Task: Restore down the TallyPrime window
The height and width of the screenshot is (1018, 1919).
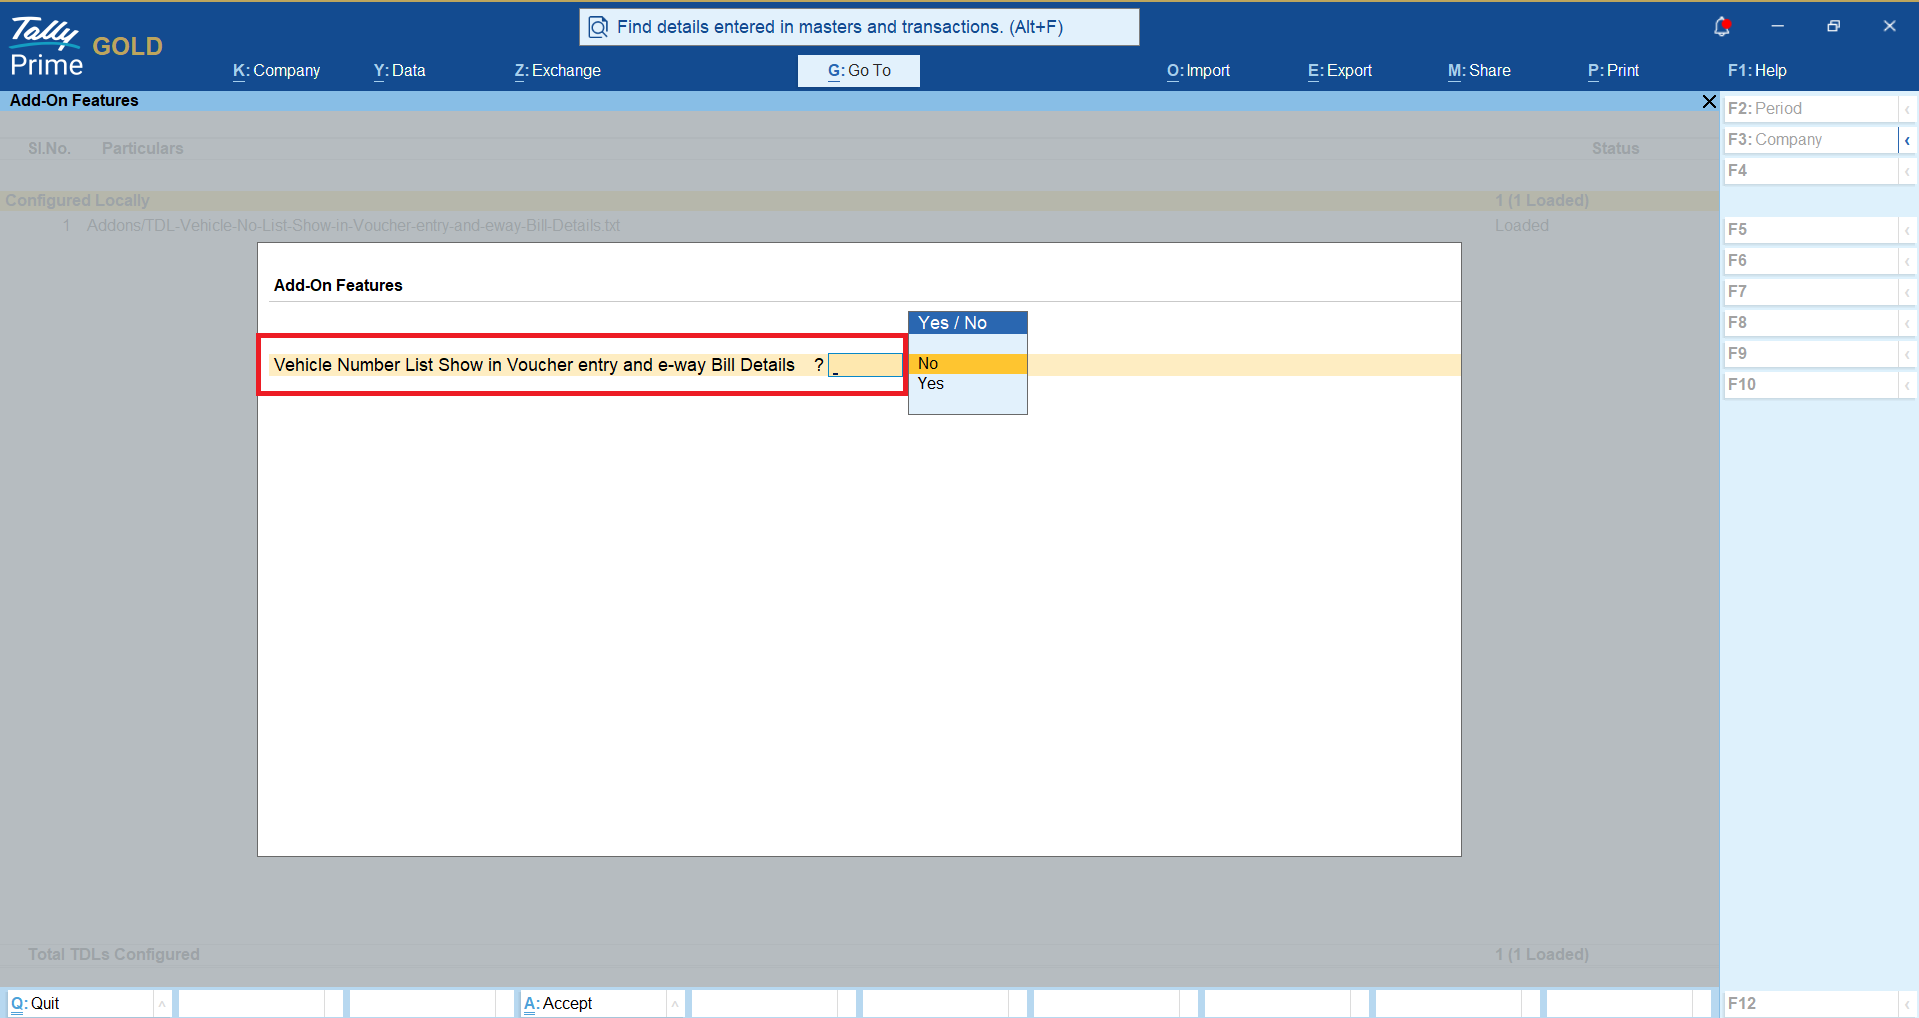Action: point(1833,26)
